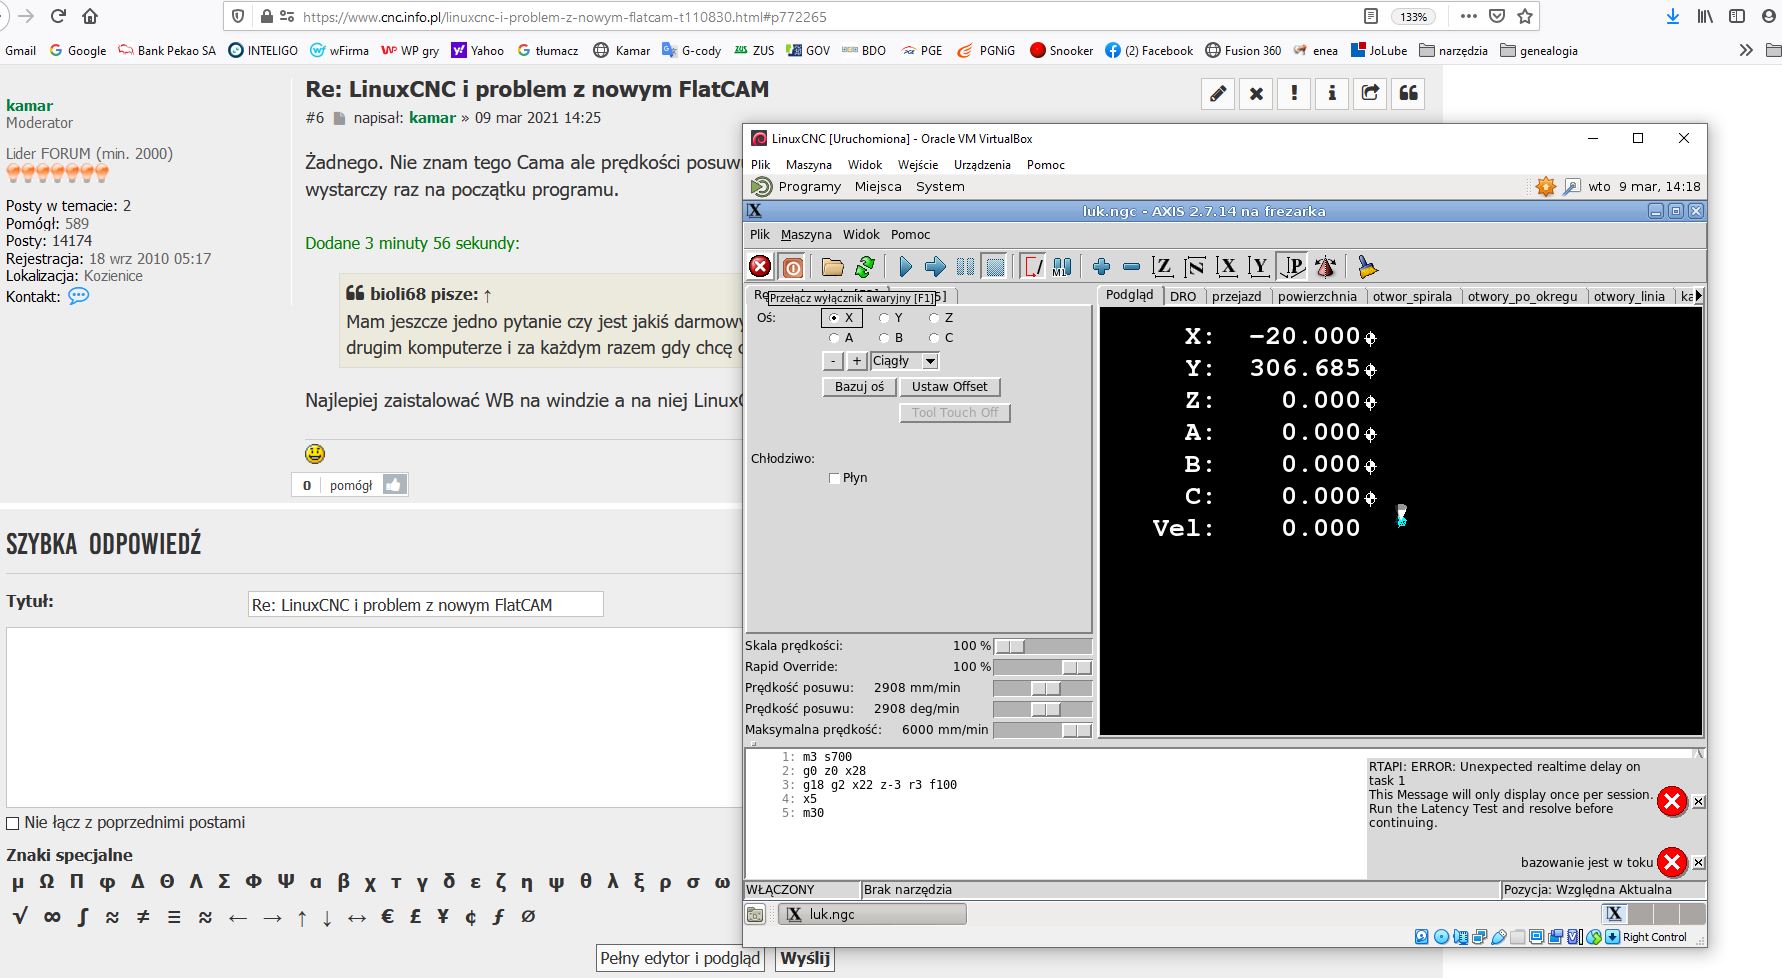This screenshot has width=1782, height=978.
Task: Open AXIS Maszyna menu
Action: tap(806, 235)
